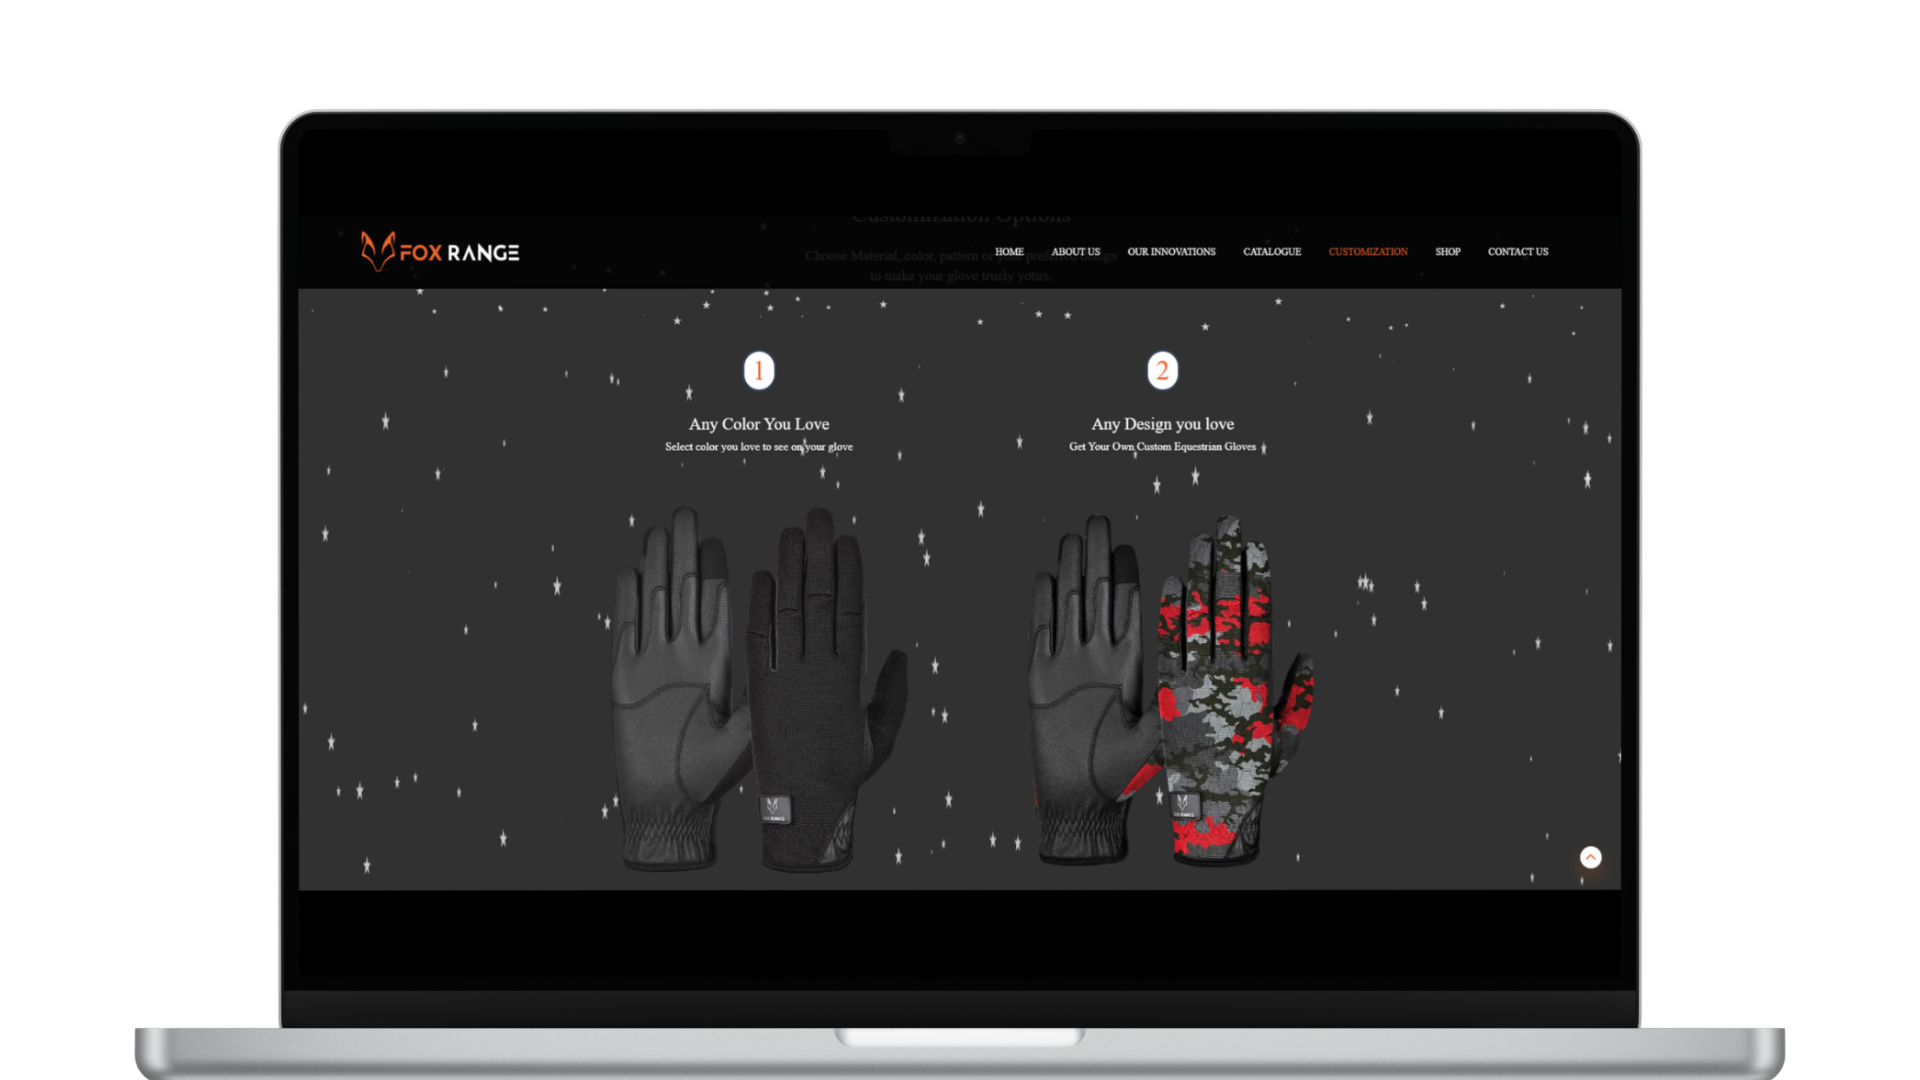Go to the About Us page
This screenshot has width=1920, height=1080.
tap(1075, 252)
